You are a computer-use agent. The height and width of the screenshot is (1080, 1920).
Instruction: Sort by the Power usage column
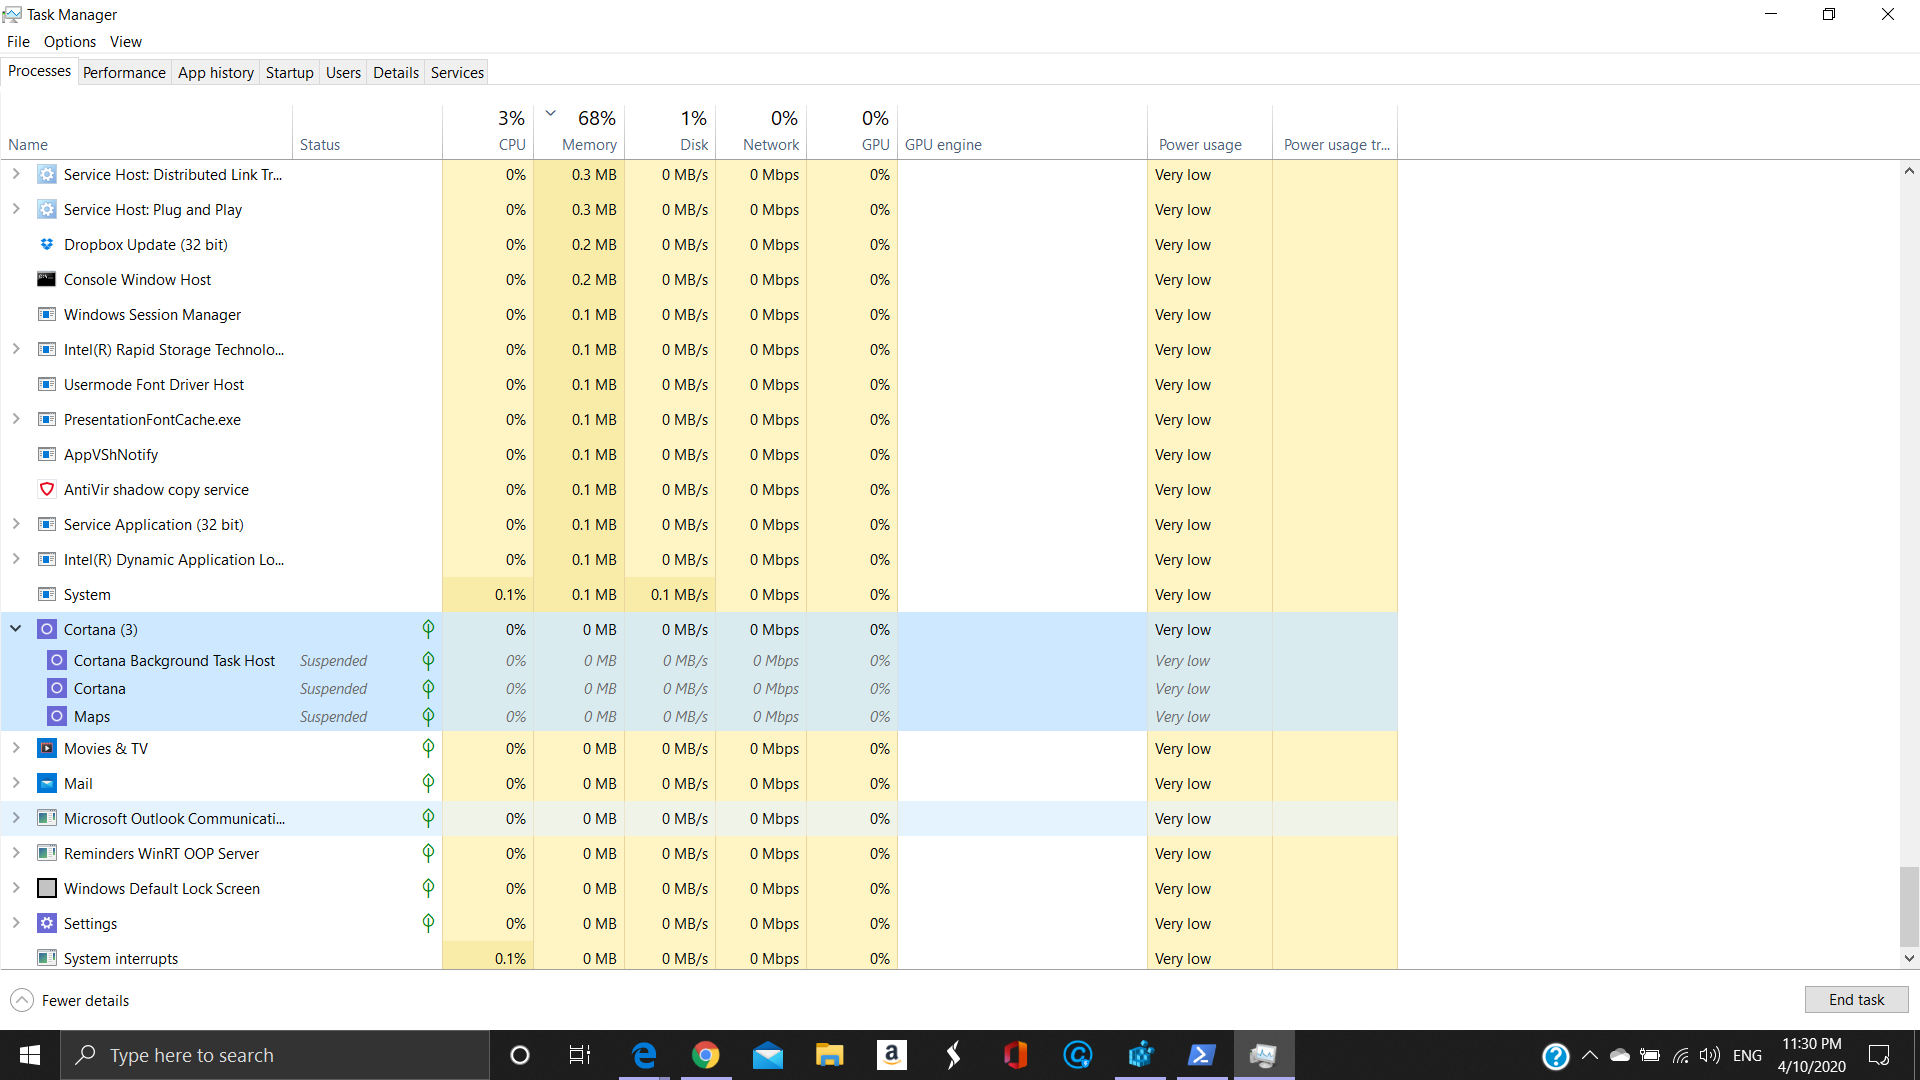point(1209,131)
